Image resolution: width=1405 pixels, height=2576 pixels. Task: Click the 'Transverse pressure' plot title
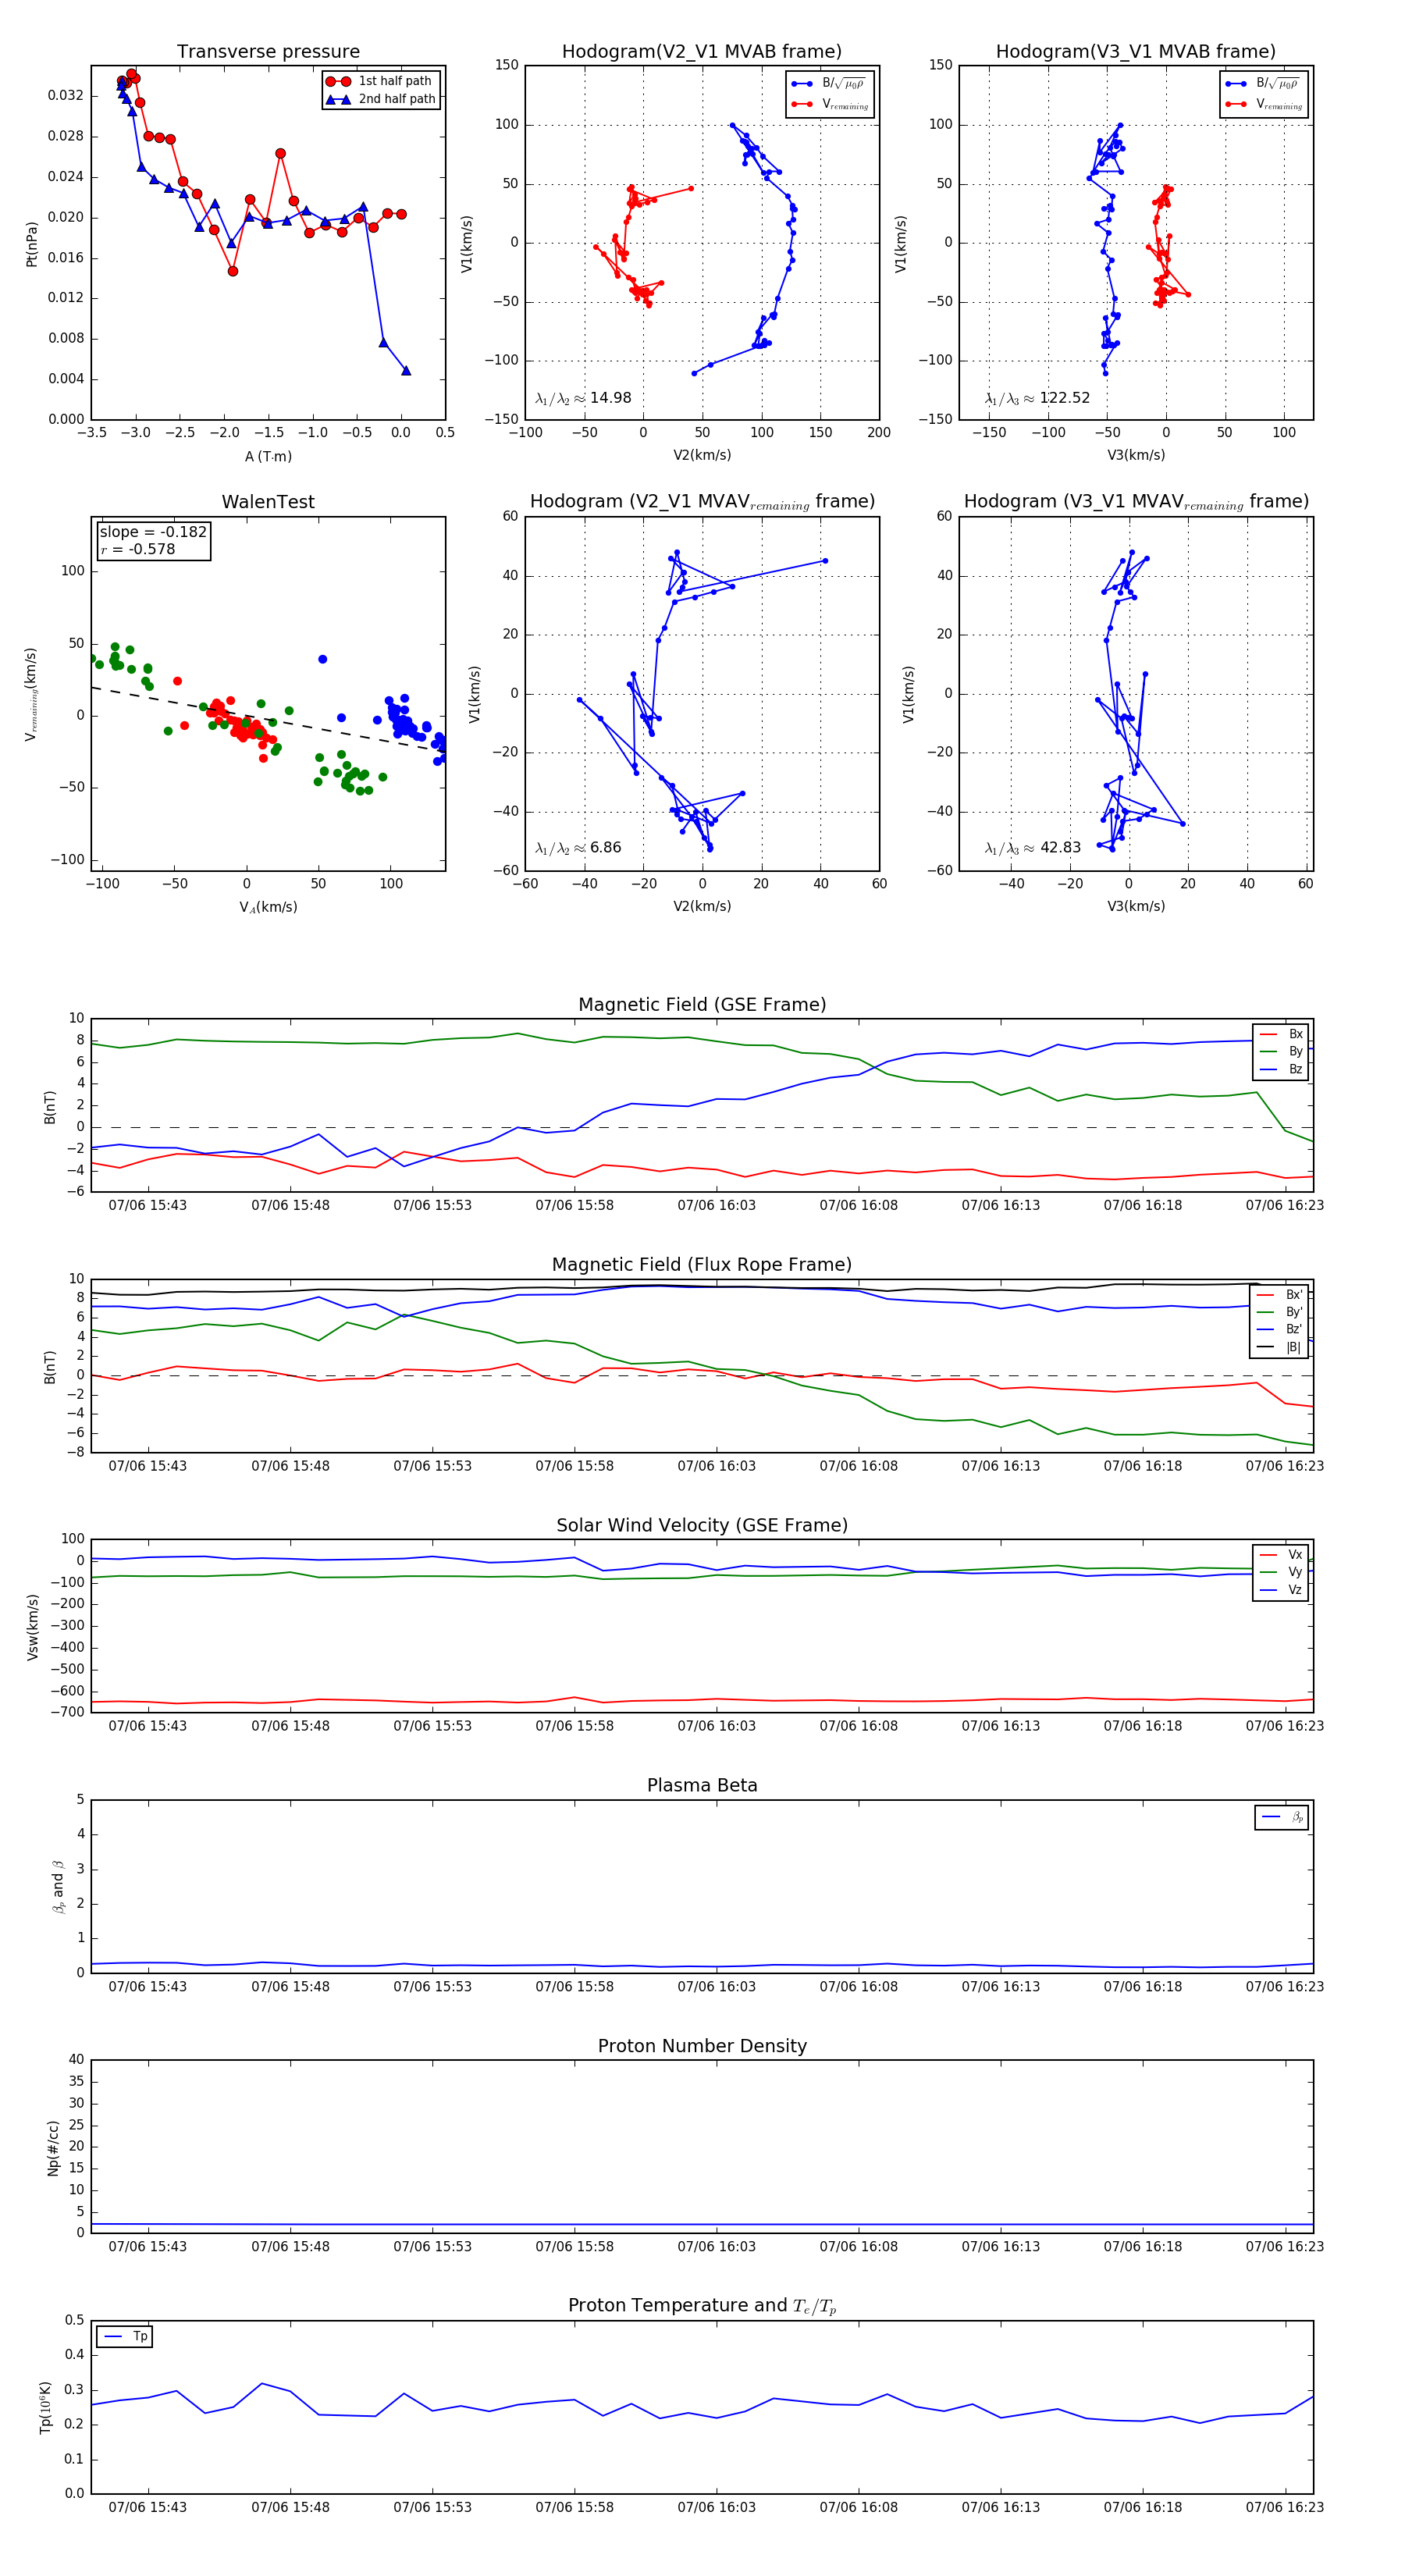[268, 51]
